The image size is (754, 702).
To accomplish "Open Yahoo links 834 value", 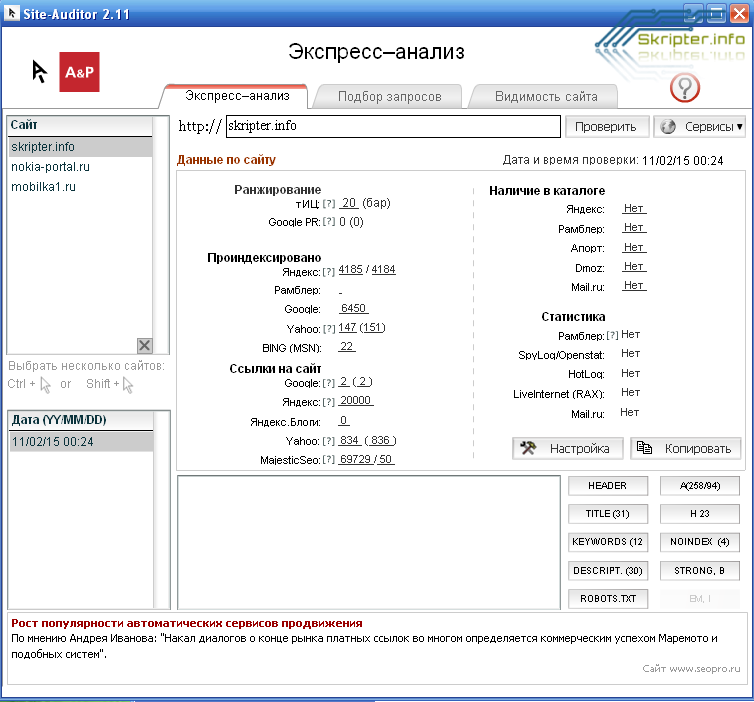I will (x=350, y=440).
